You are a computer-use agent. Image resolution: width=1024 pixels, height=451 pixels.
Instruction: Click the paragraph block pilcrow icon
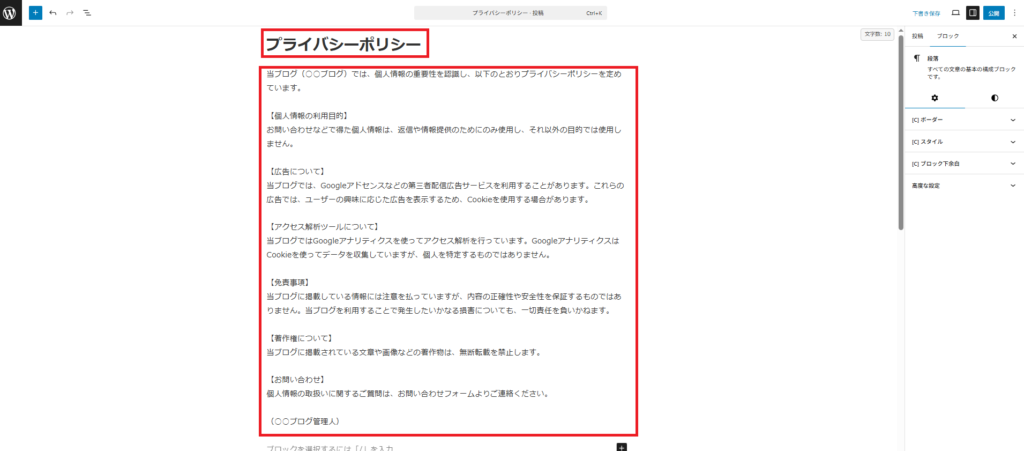(917, 58)
